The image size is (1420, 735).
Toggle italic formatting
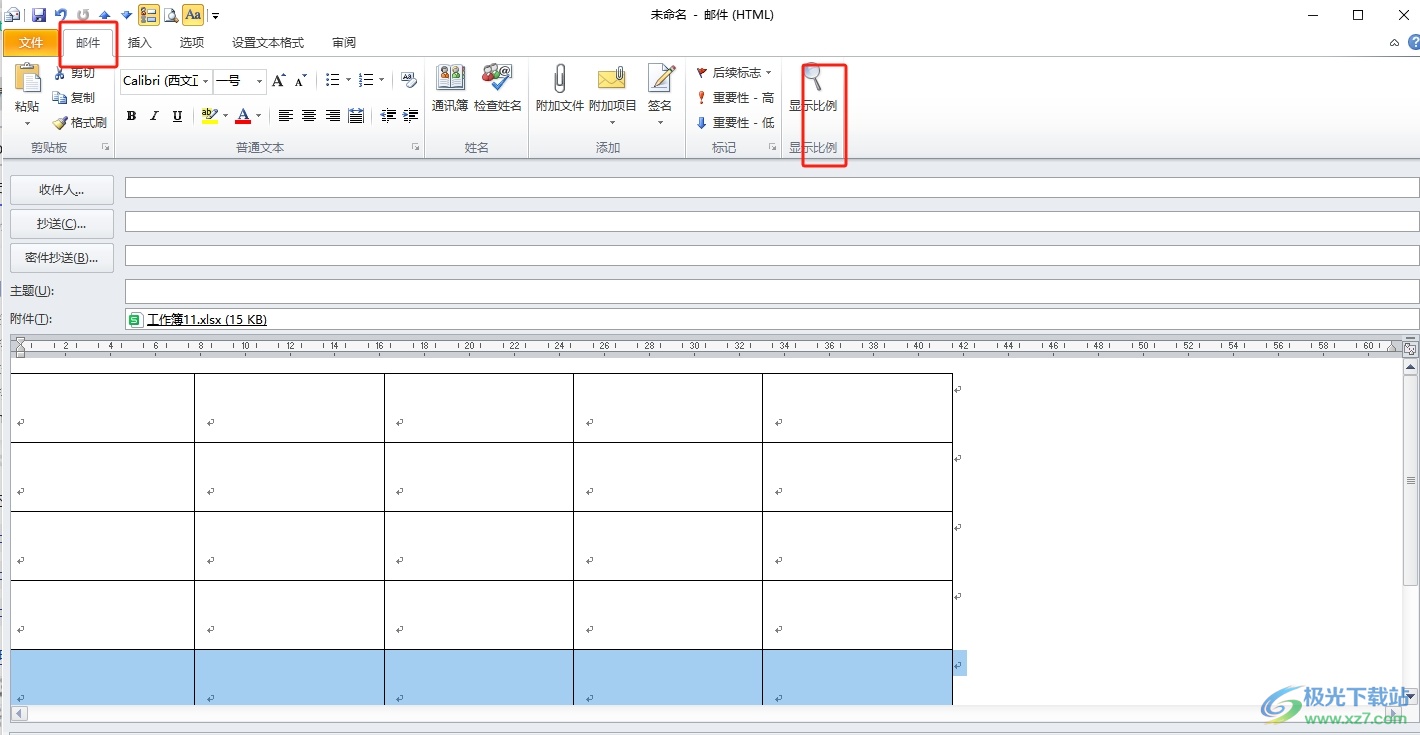[x=154, y=116]
